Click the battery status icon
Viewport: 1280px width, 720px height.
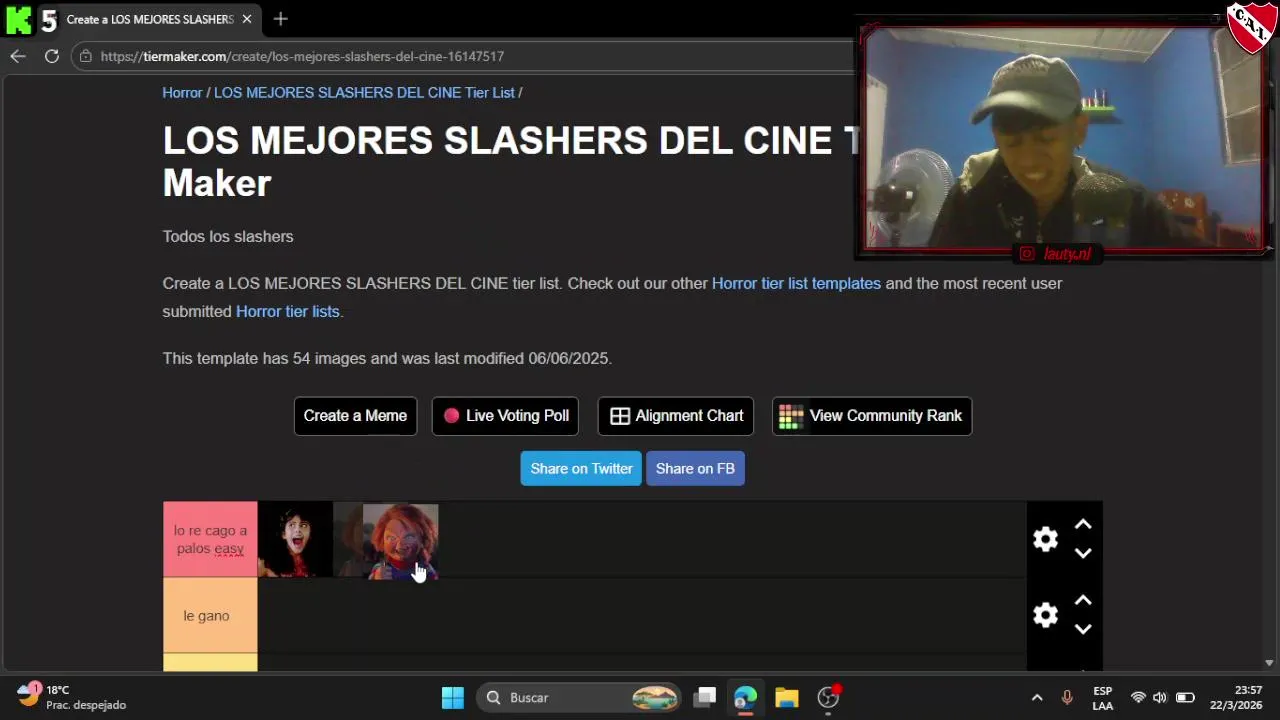pos(1185,698)
